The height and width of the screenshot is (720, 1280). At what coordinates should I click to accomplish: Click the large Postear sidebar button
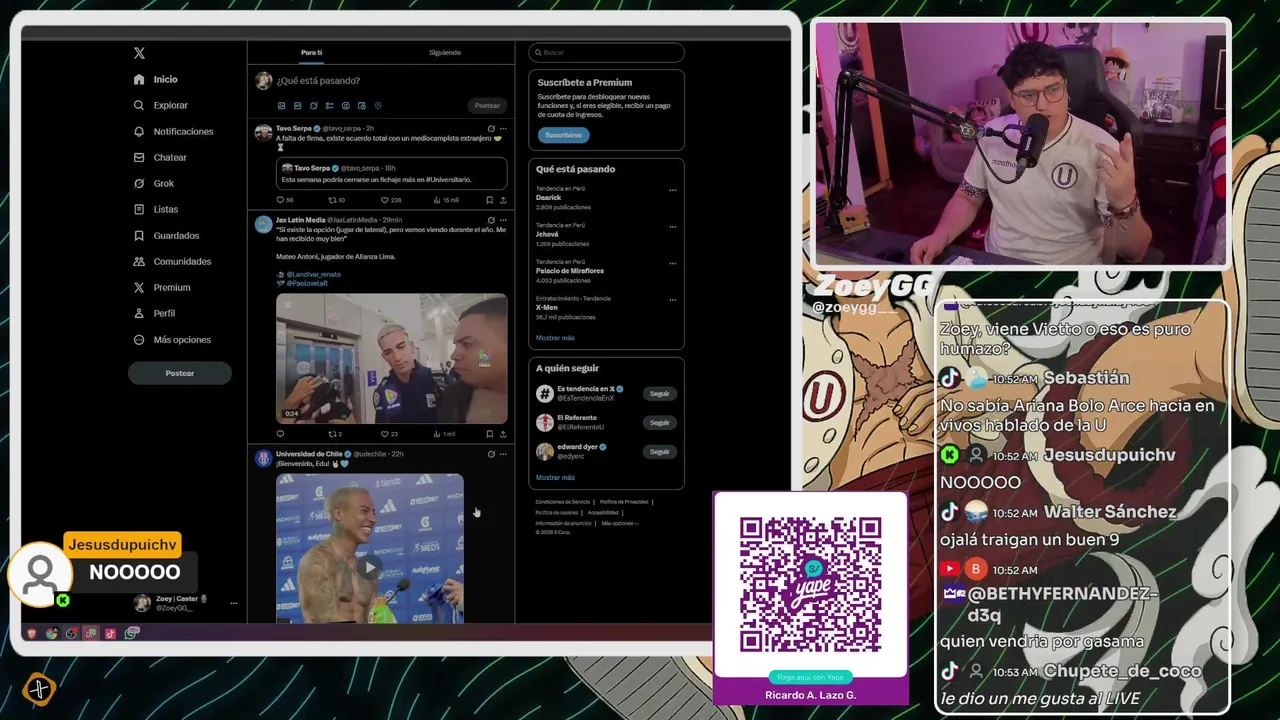(x=180, y=373)
